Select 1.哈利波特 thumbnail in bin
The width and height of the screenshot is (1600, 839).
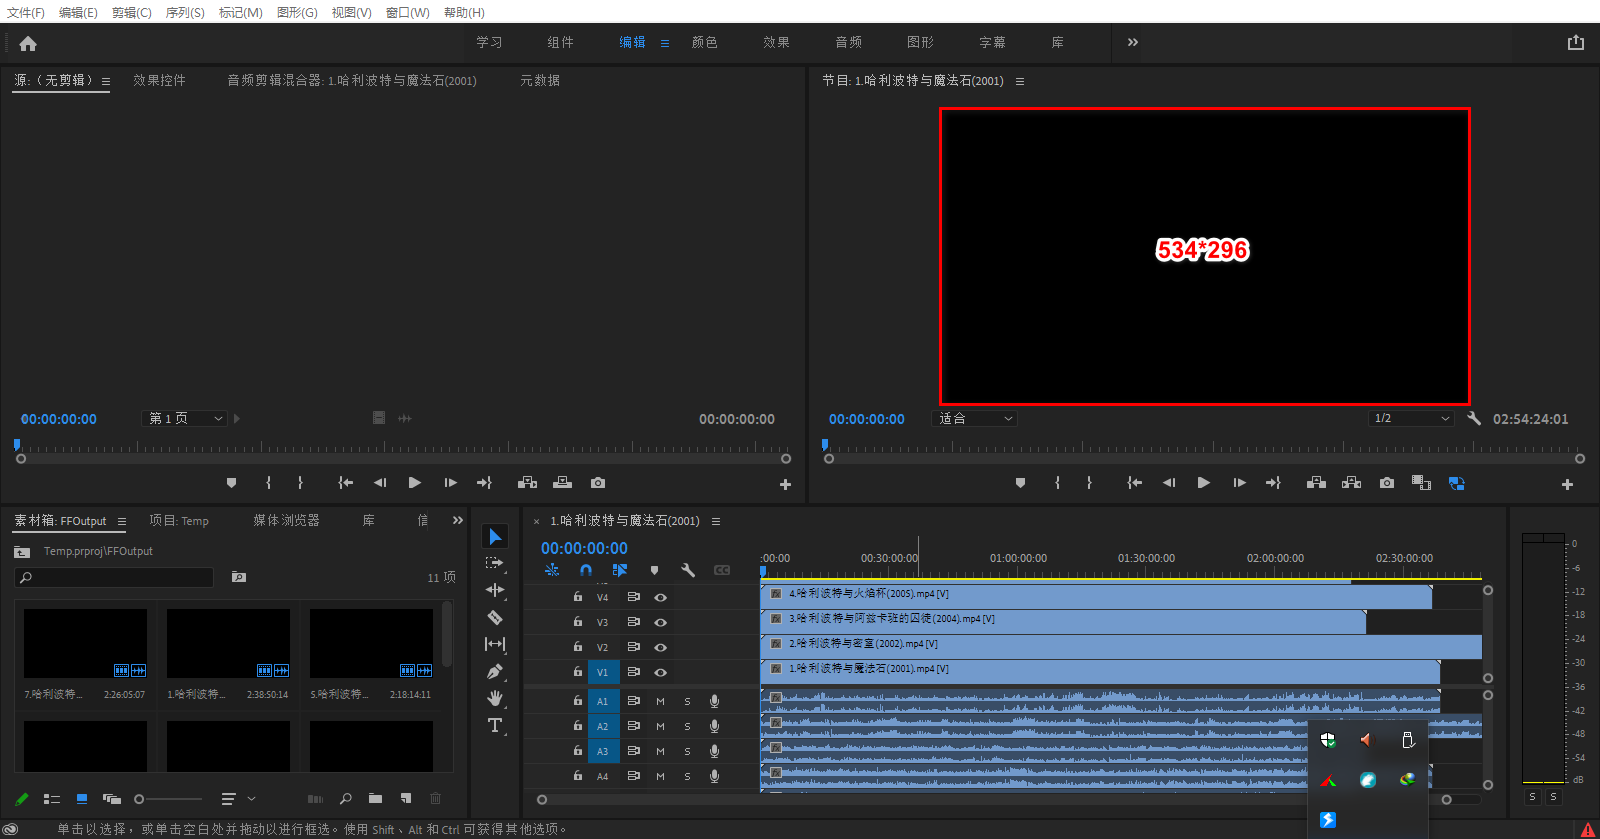(x=228, y=644)
